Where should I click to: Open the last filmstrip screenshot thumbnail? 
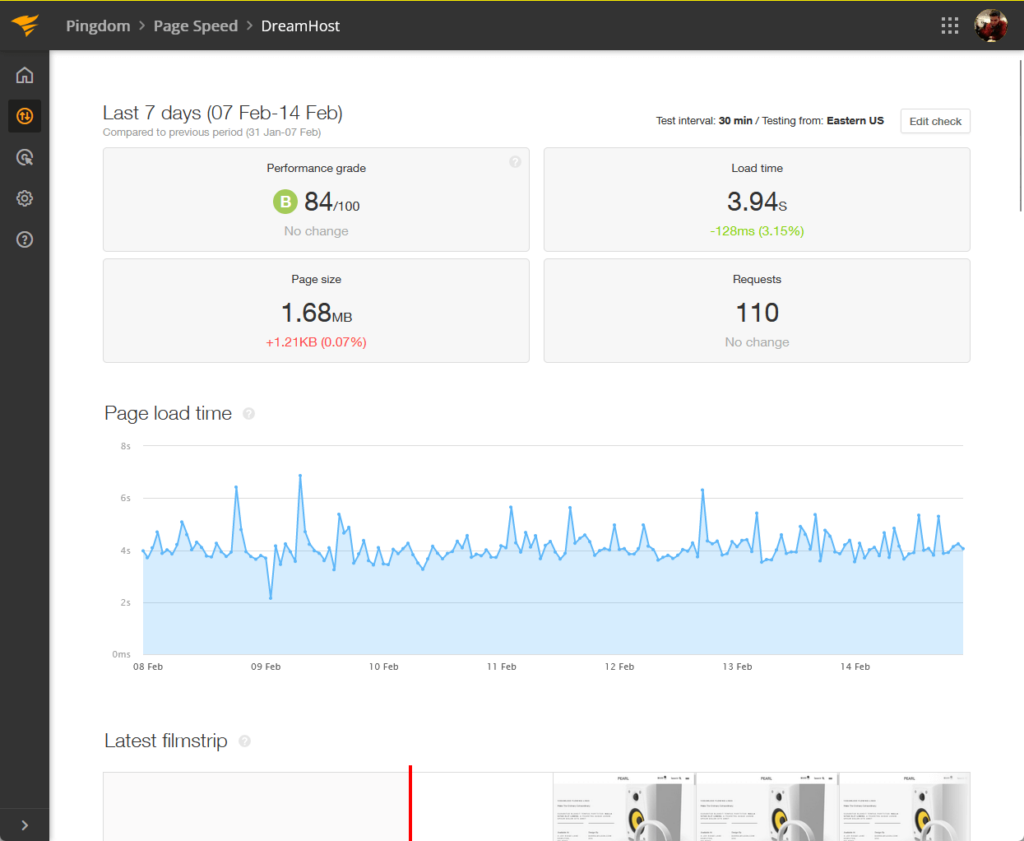(904, 807)
